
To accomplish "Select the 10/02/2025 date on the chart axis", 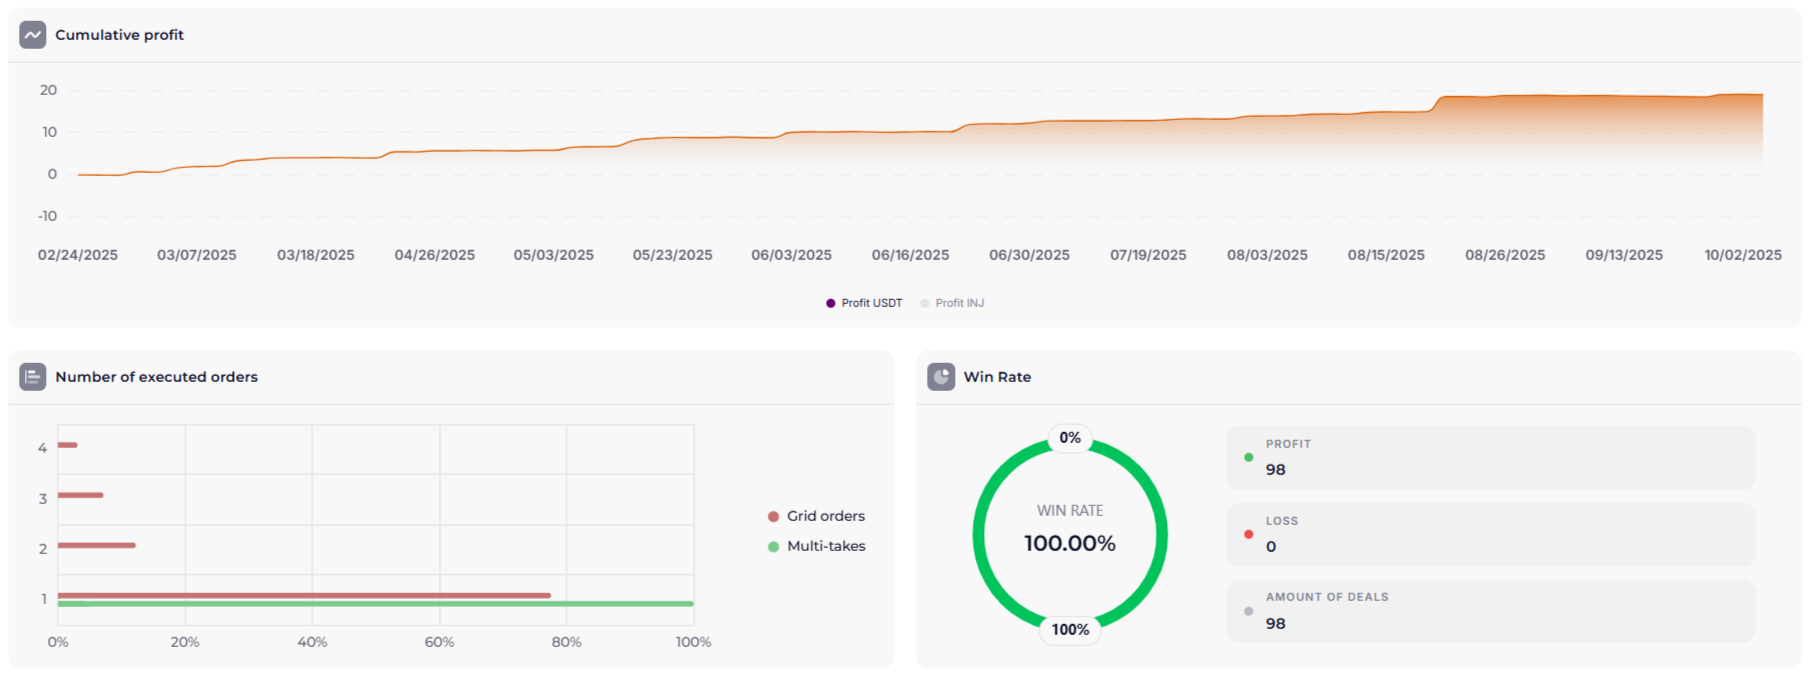I will click(1742, 255).
